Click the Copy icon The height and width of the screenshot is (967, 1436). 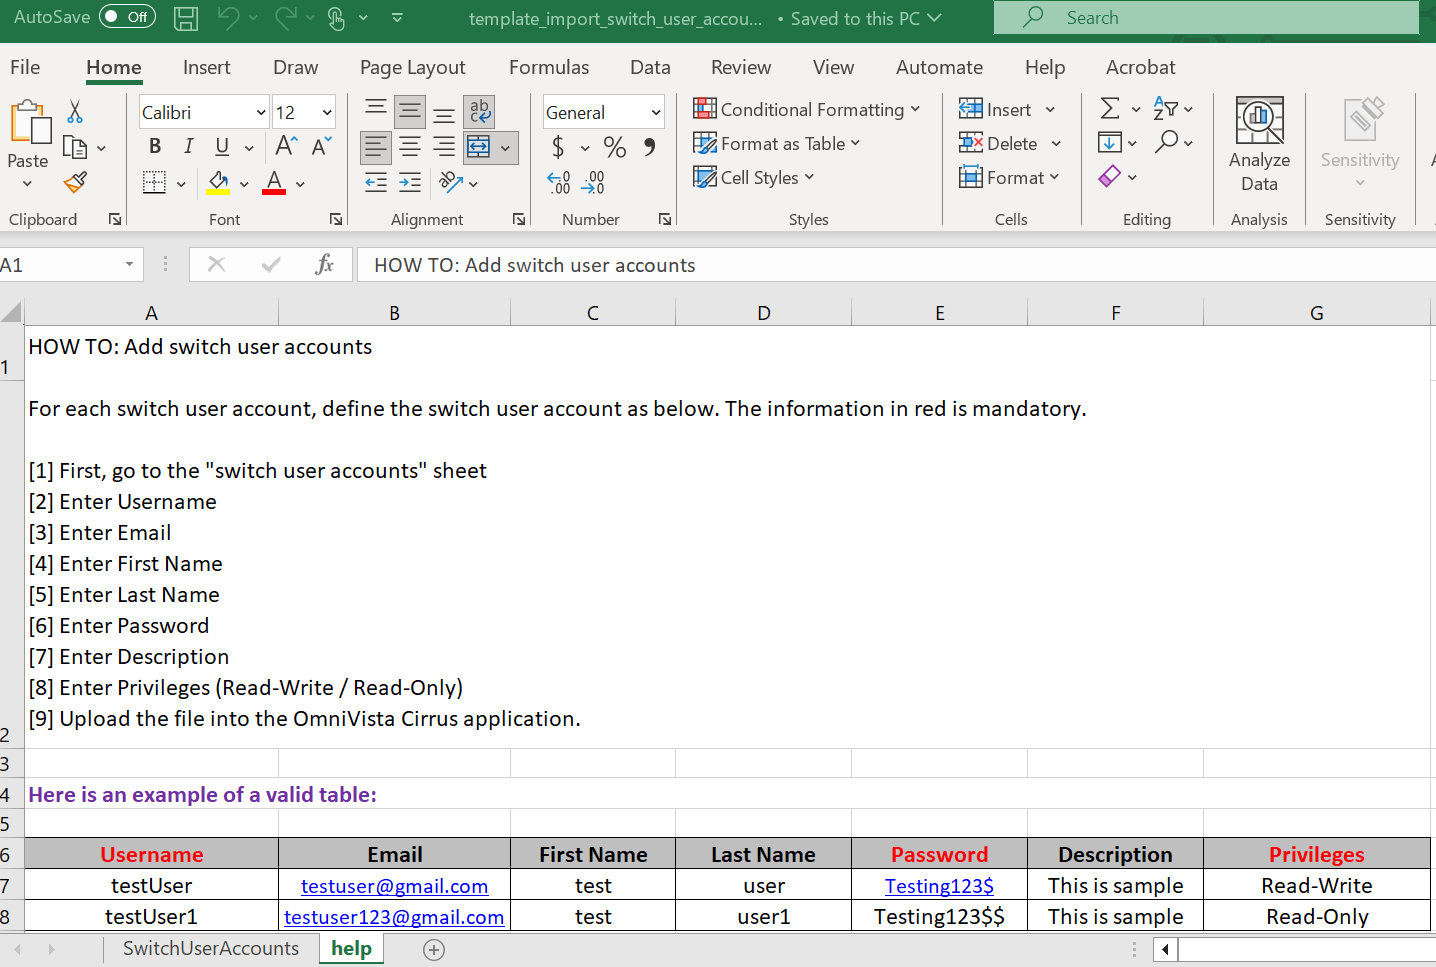(75, 147)
